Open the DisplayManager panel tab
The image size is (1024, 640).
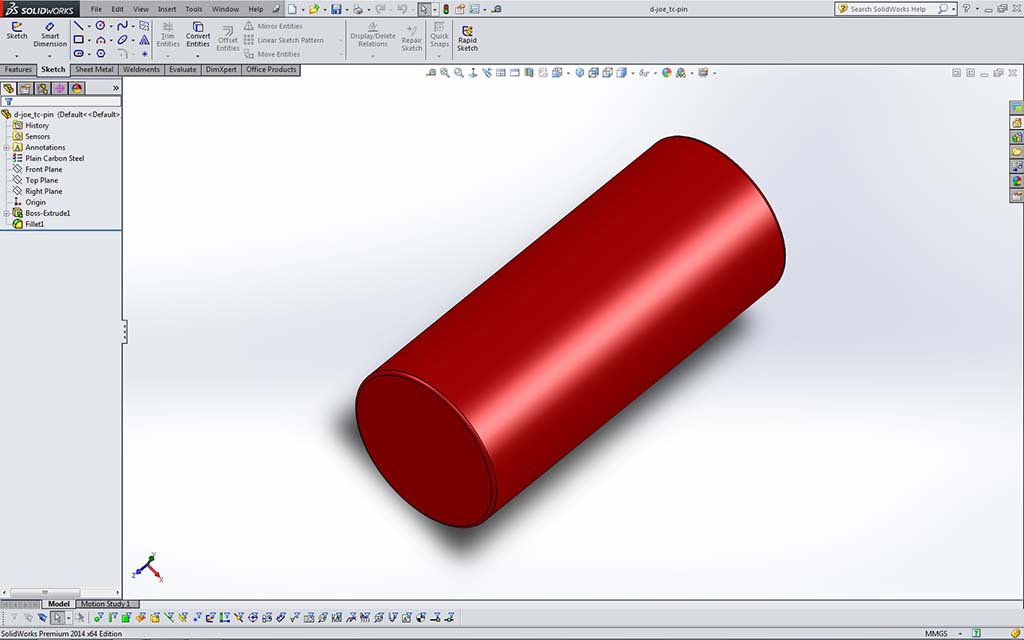[77, 88]
